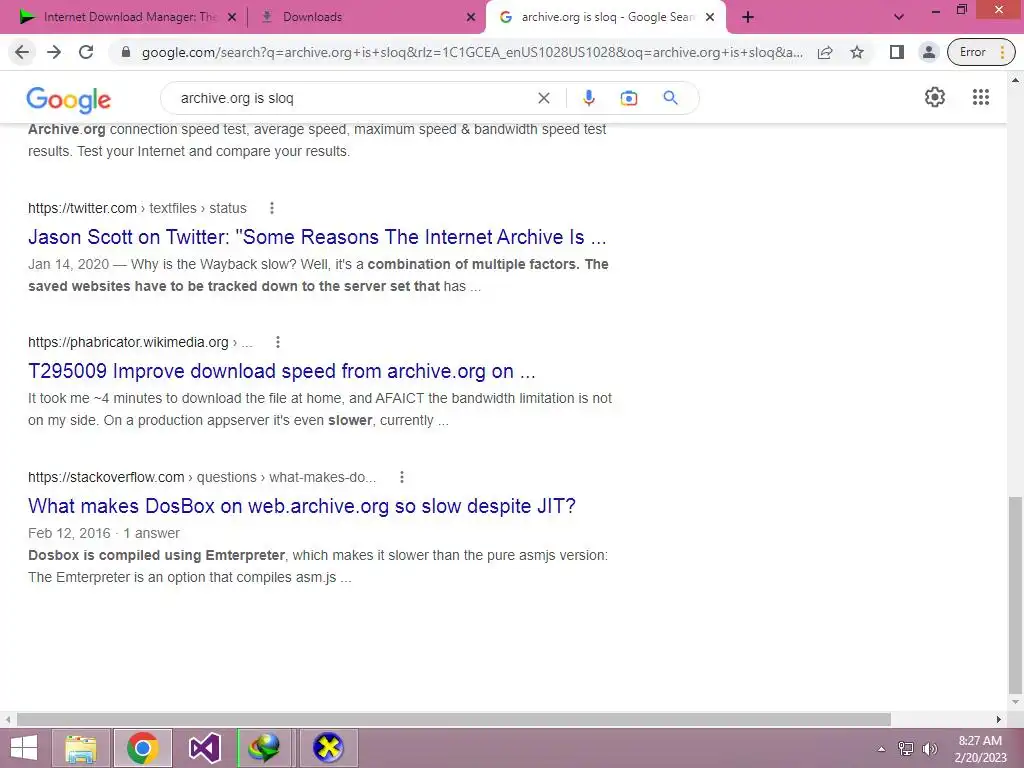Start voice search with the microphone

(x=588, y=98)
